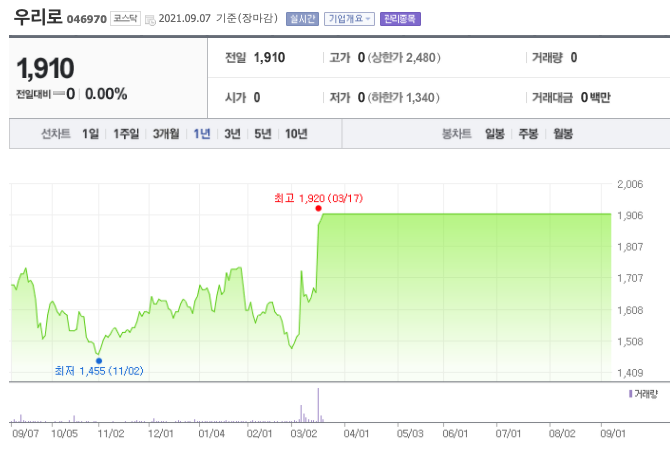Click the 하한가 1,340 text
Screen dimensions: 670x457
pos(404,98)
